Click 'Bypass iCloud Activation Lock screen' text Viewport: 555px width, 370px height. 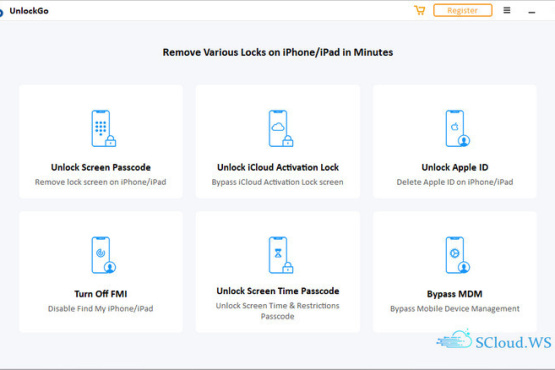[x=278, y=182]
